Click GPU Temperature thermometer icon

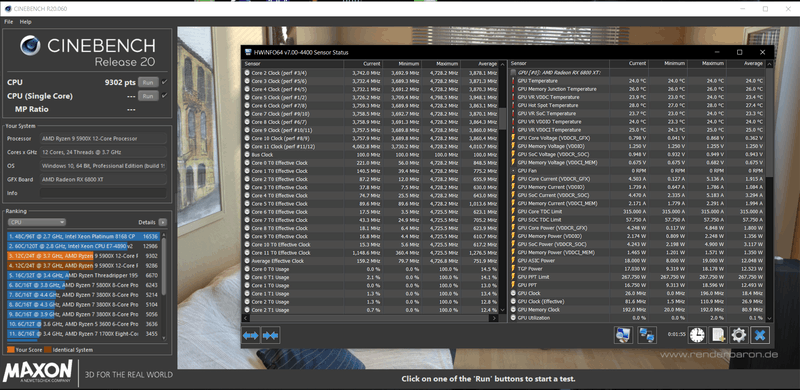513,81
